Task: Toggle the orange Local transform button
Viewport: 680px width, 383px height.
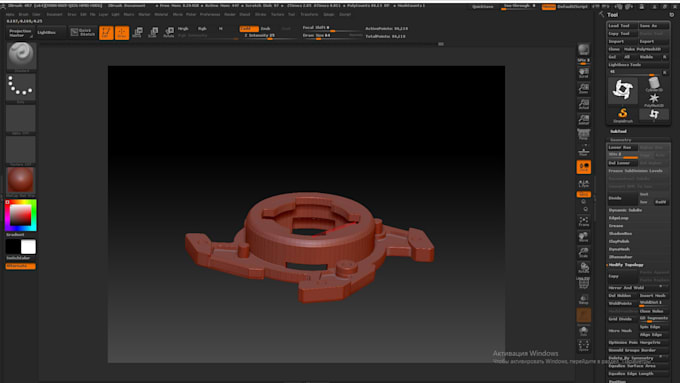Action: pos(584,167)
